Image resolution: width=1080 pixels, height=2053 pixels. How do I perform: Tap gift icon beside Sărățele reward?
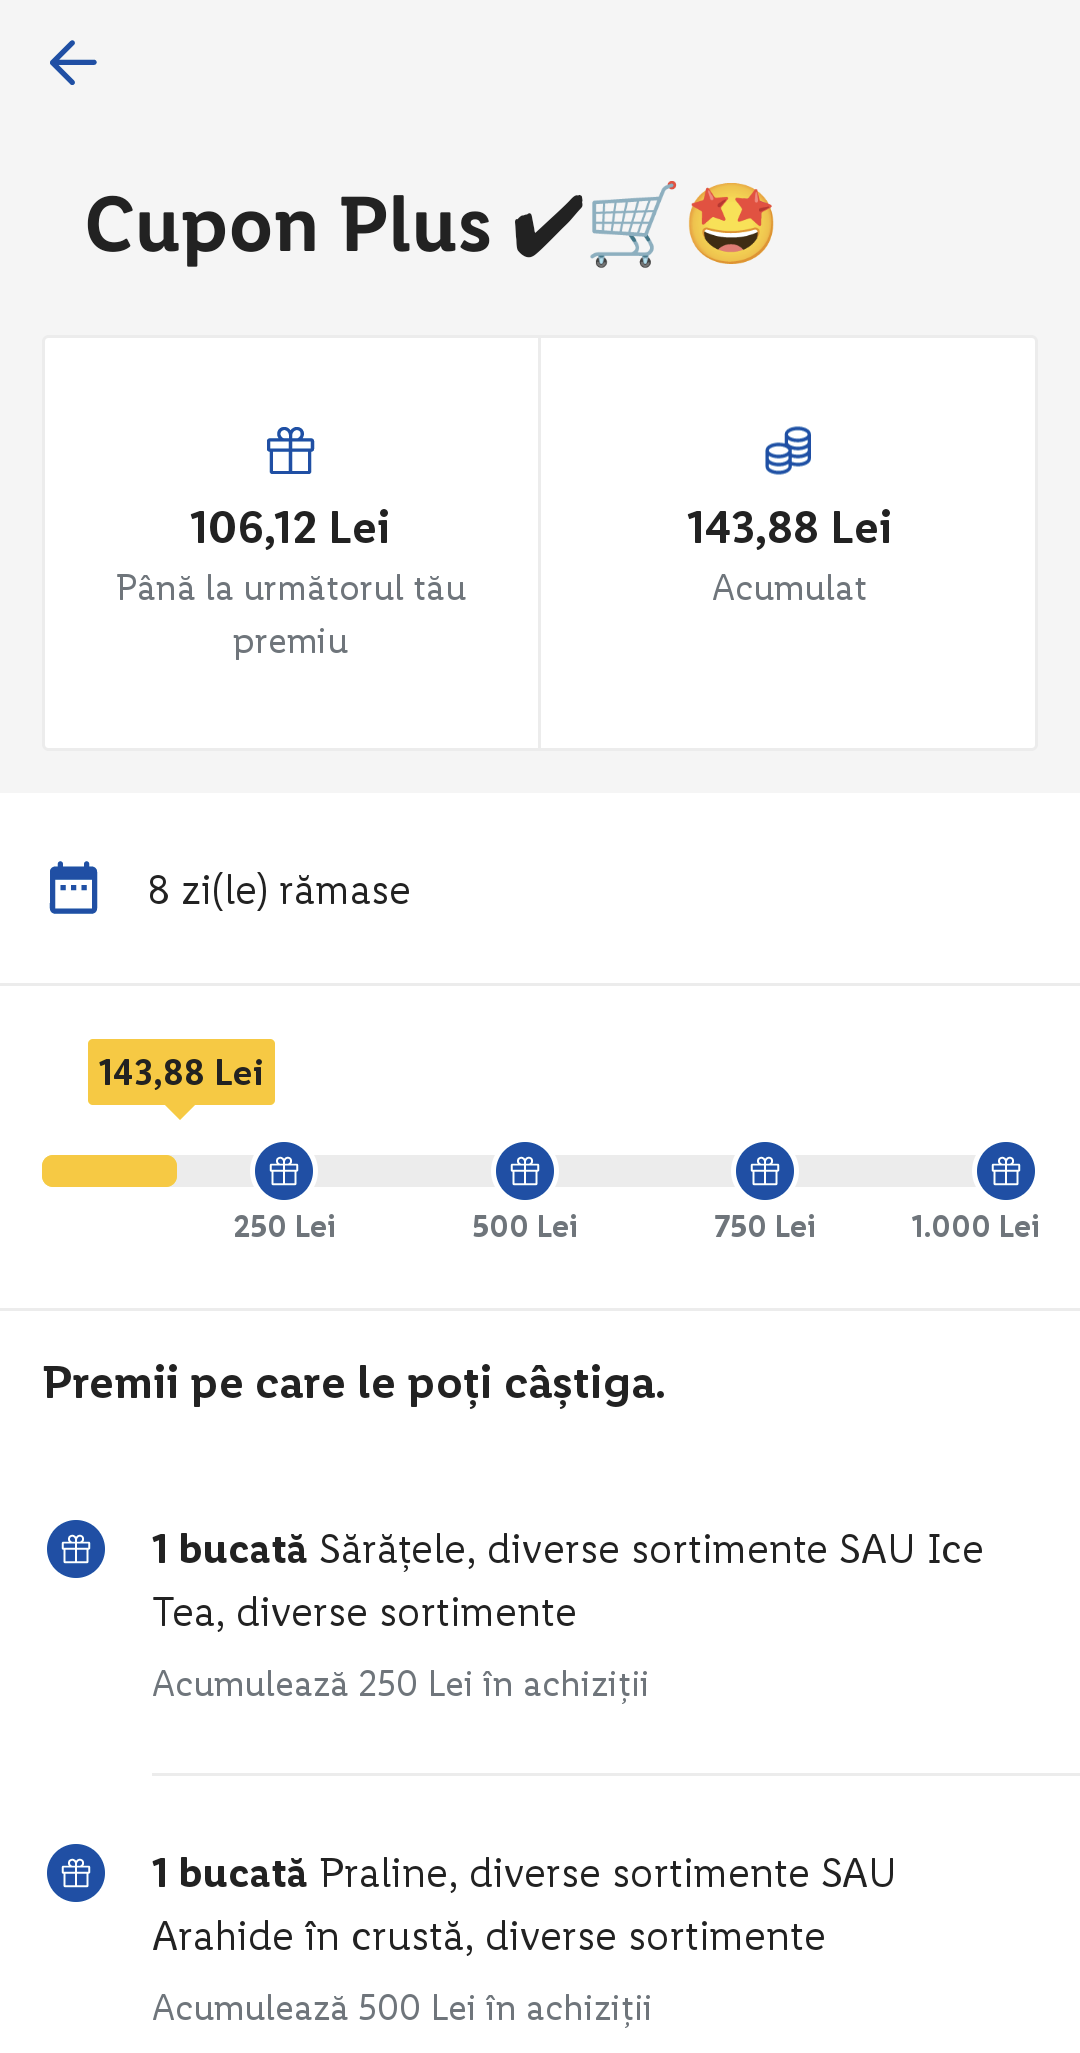[76, 1549]
